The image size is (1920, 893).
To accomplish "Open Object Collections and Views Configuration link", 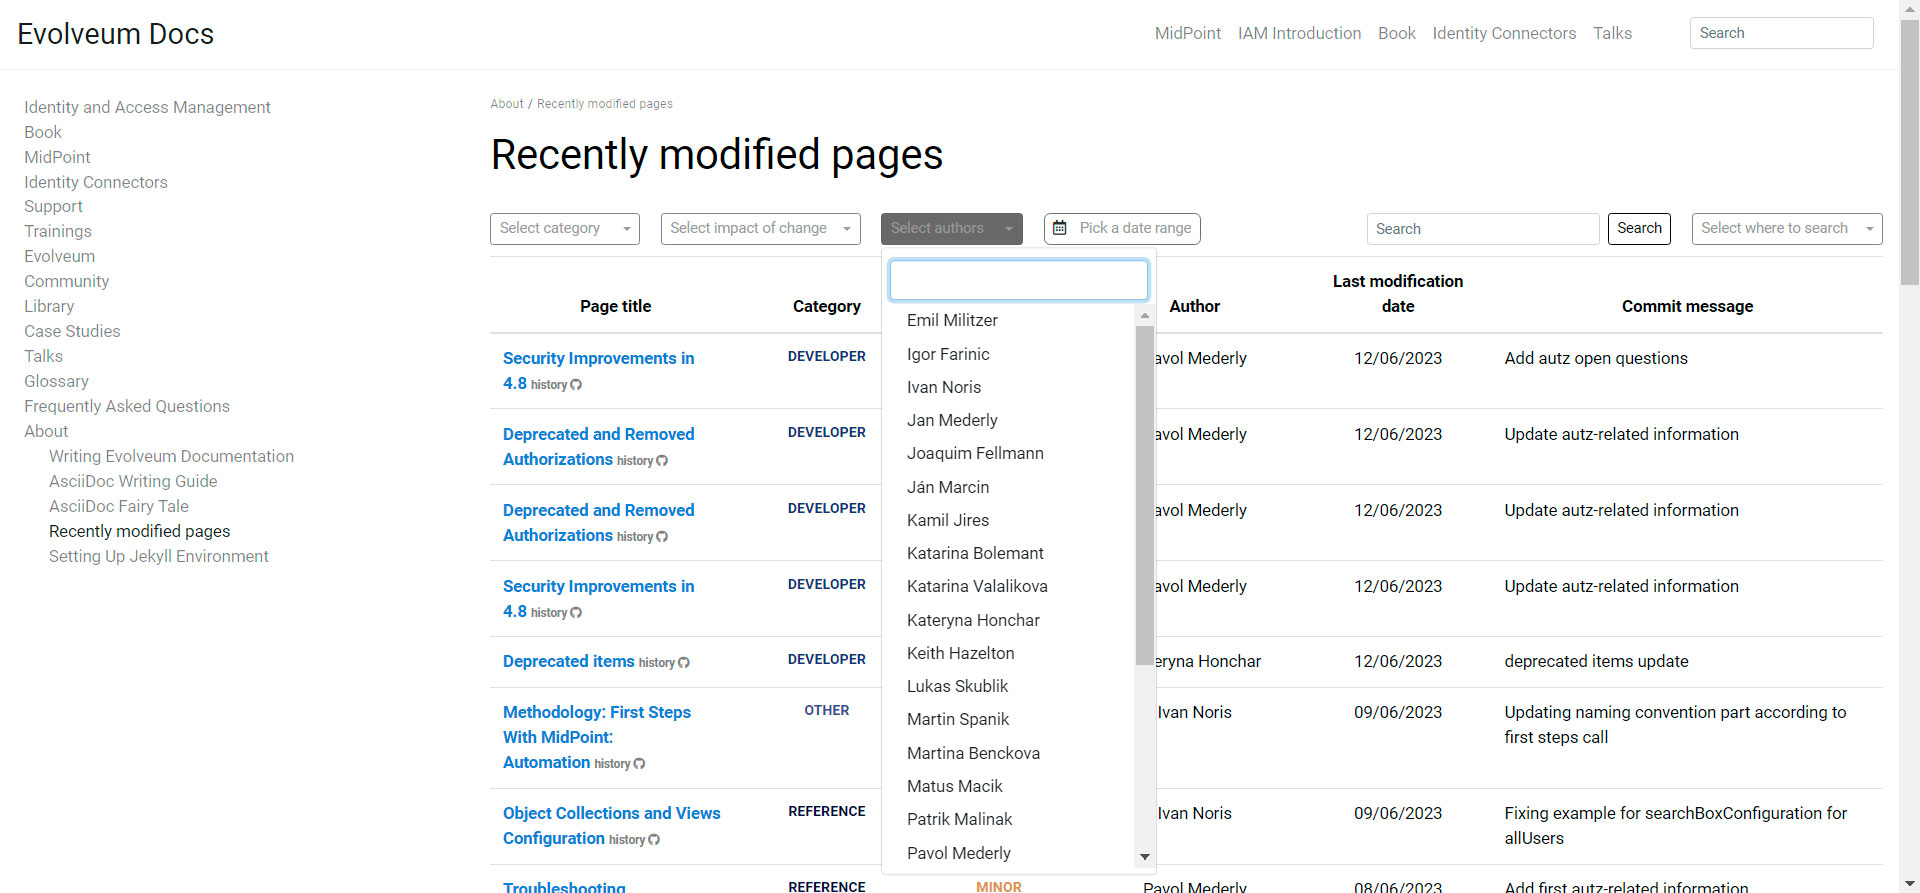I will [x=611, y=825].
